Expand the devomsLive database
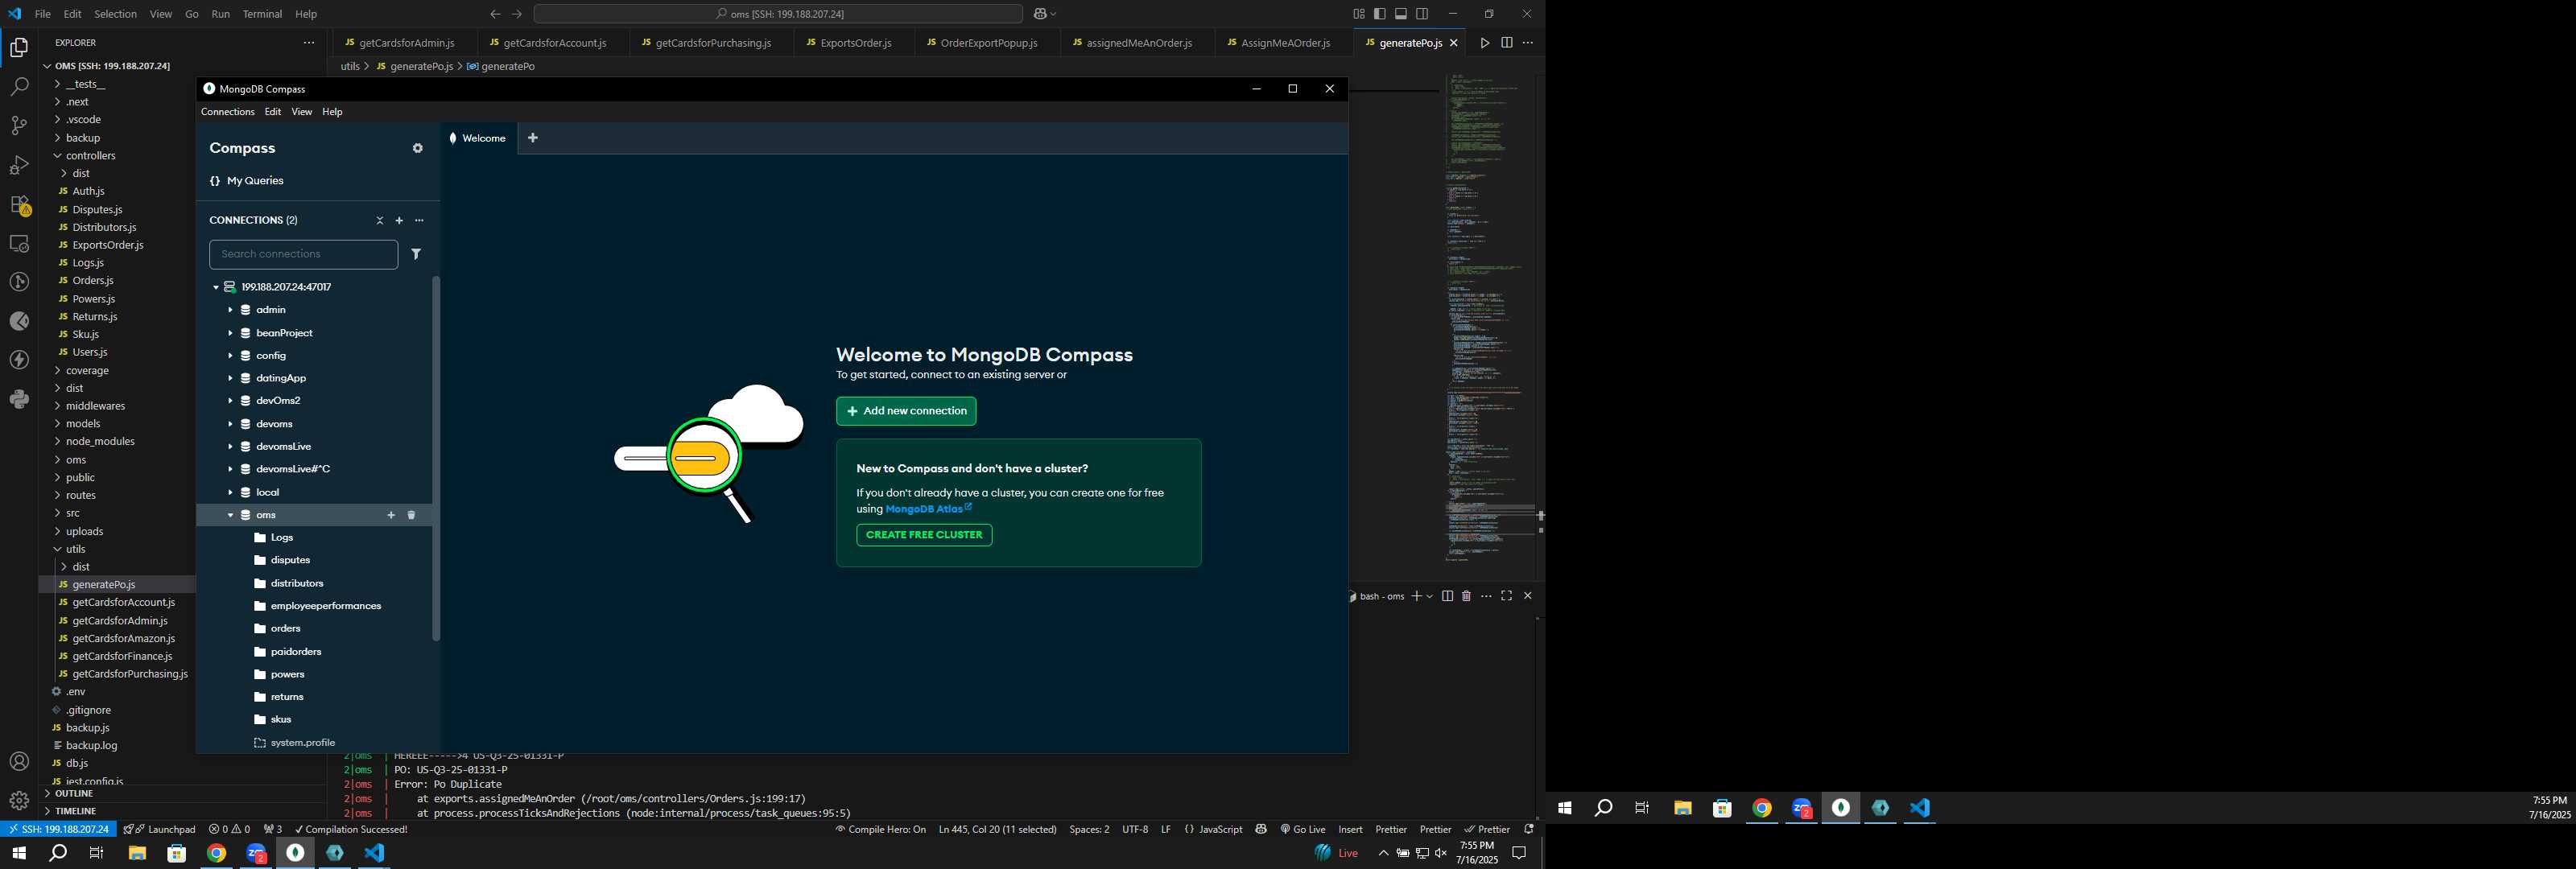 [230, 446]
